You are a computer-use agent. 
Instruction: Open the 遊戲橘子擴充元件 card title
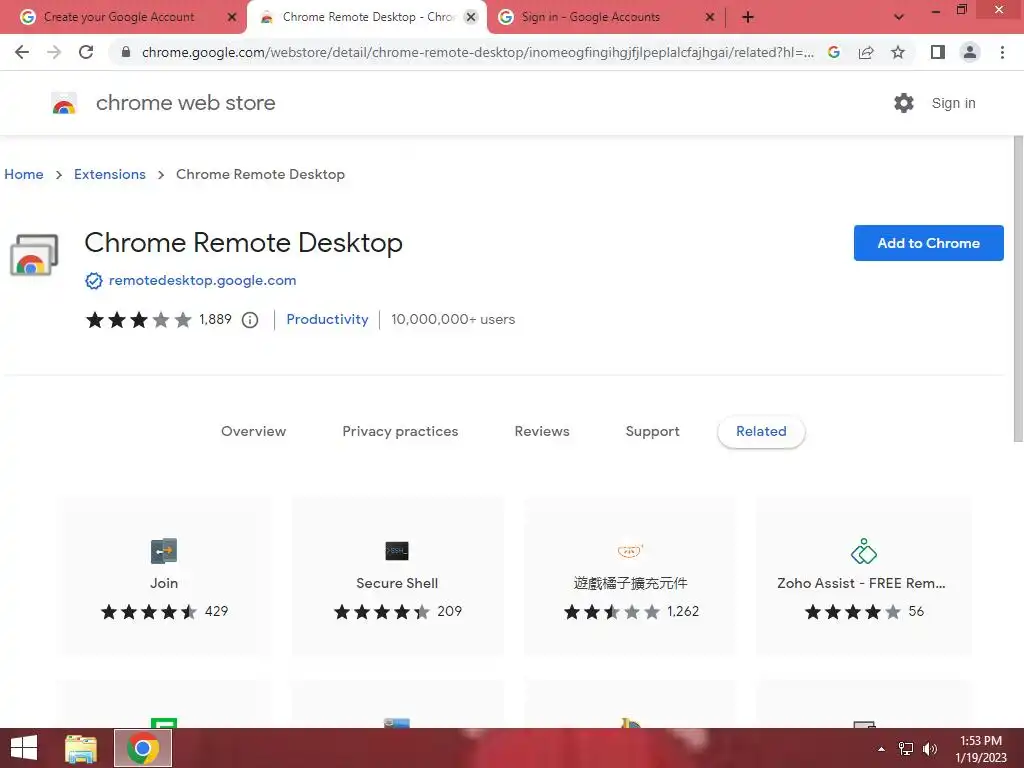pyautogui.click(x=630, y=583)
